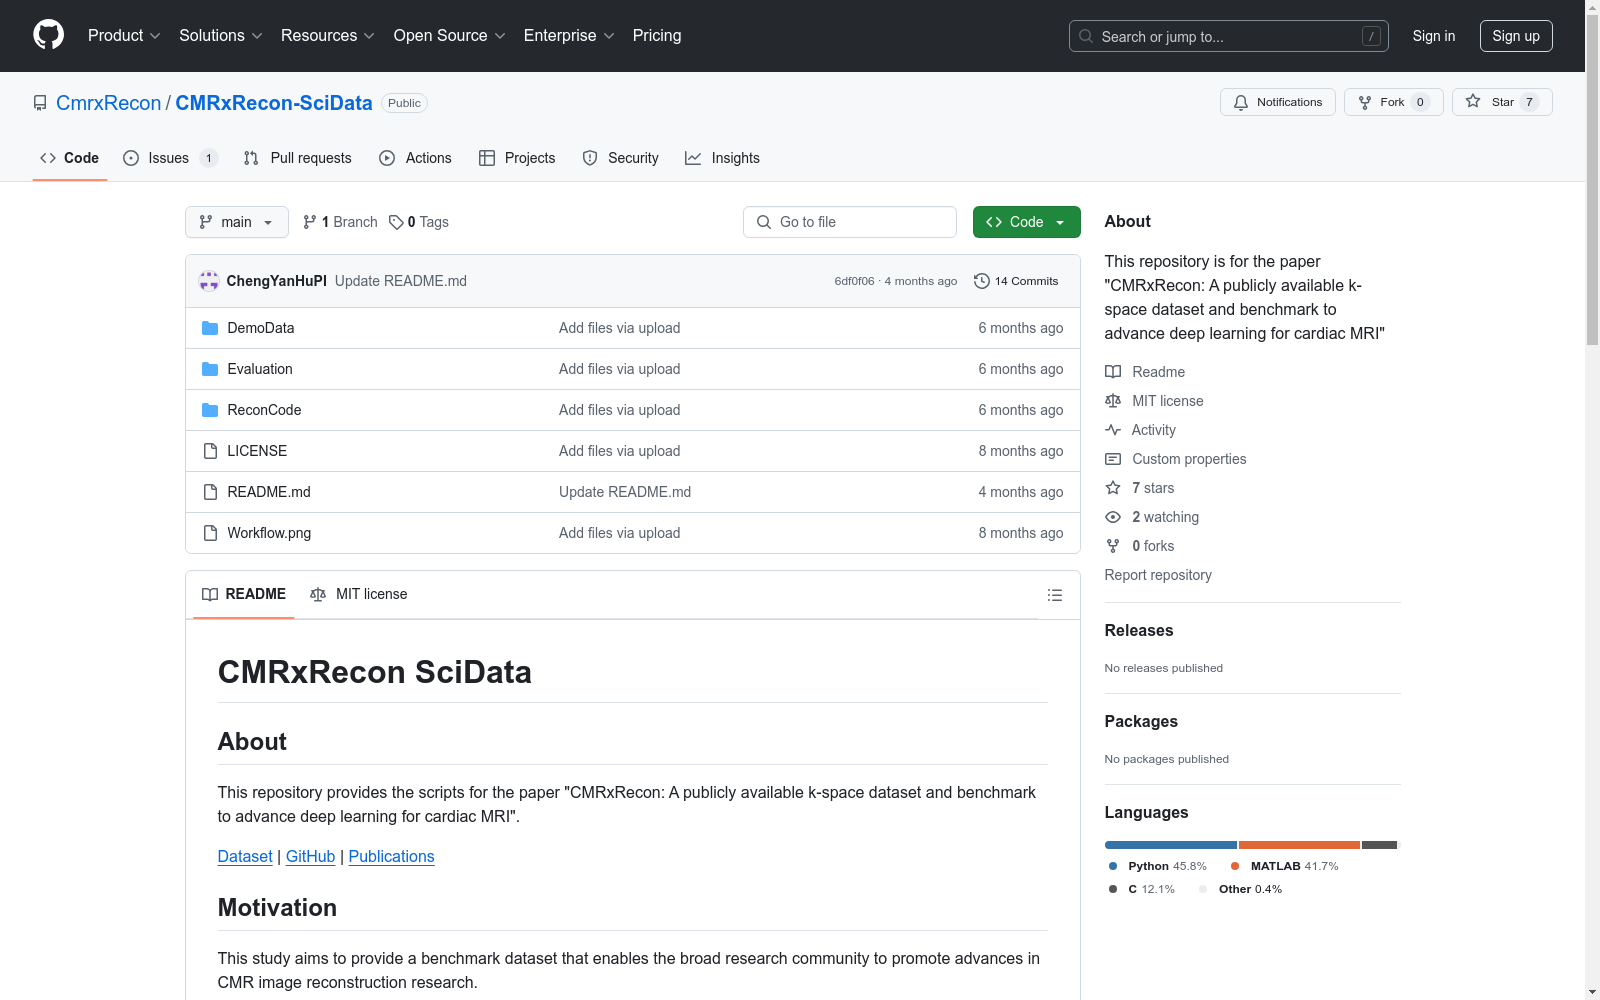Image resolution: width=1600 pixels, height=1000 pixels.
Task: Click the pulse icon beside Activity
Action: point(1113,430)
